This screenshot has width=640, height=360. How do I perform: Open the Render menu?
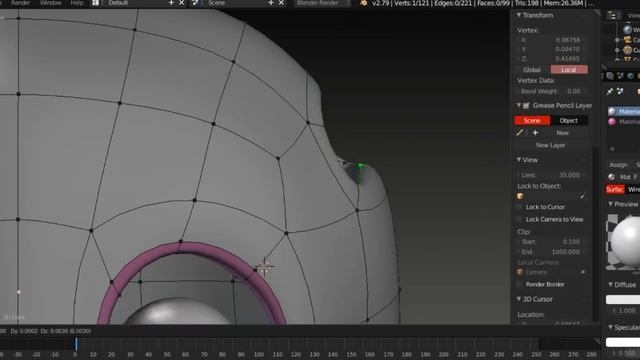point(20,3)
